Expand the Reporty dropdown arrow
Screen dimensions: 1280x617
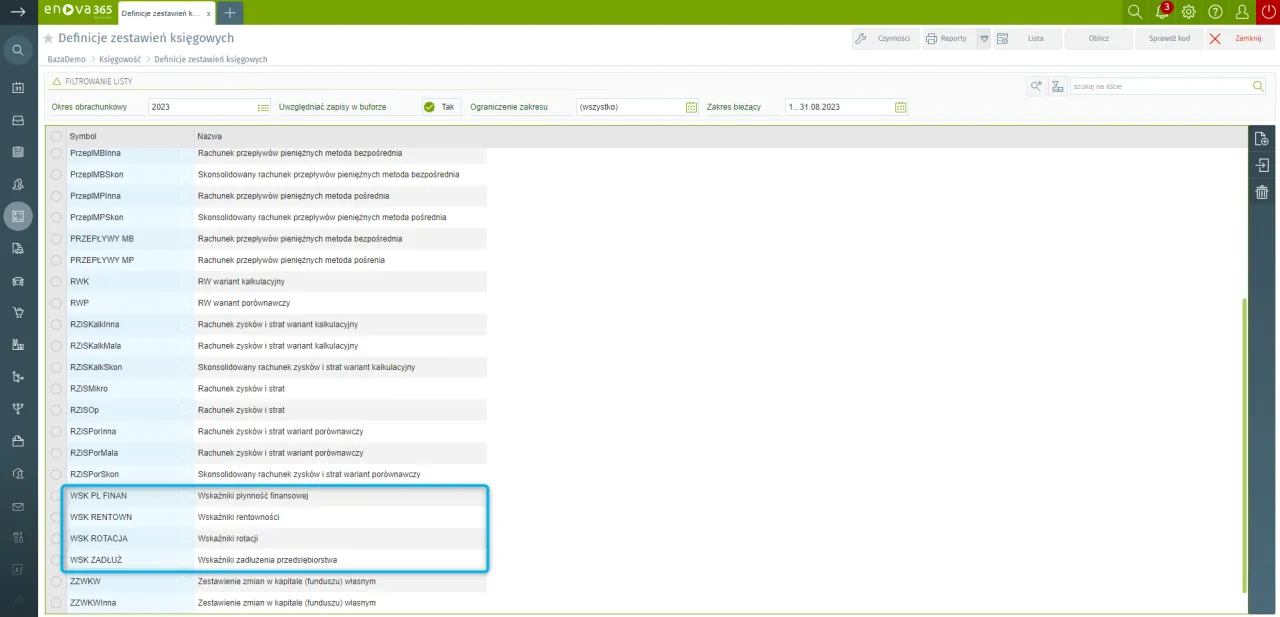coord(984,39)
